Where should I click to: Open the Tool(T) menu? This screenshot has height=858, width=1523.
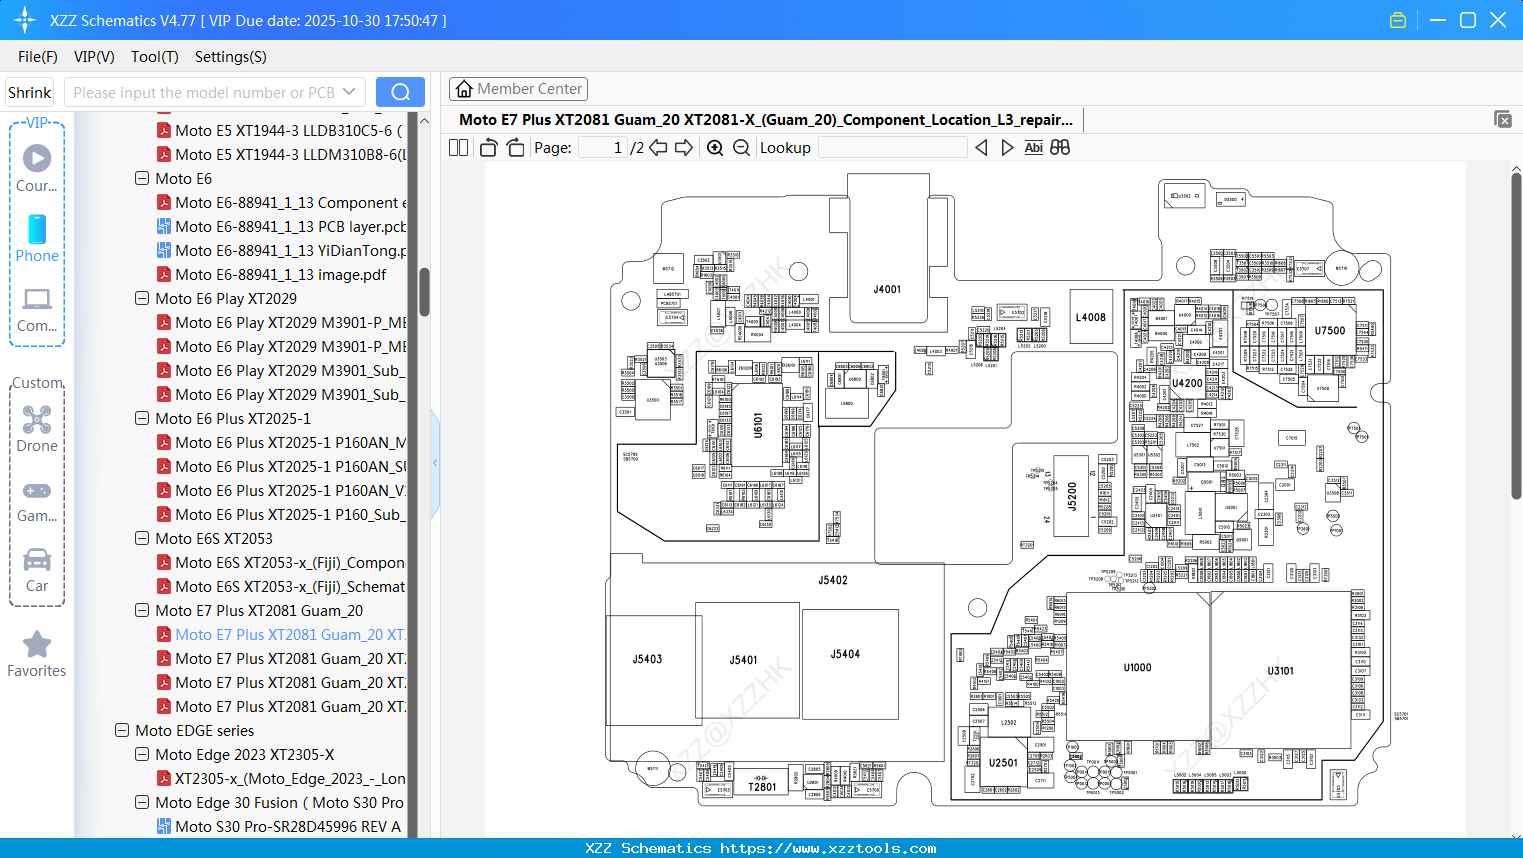coord(155,57)
